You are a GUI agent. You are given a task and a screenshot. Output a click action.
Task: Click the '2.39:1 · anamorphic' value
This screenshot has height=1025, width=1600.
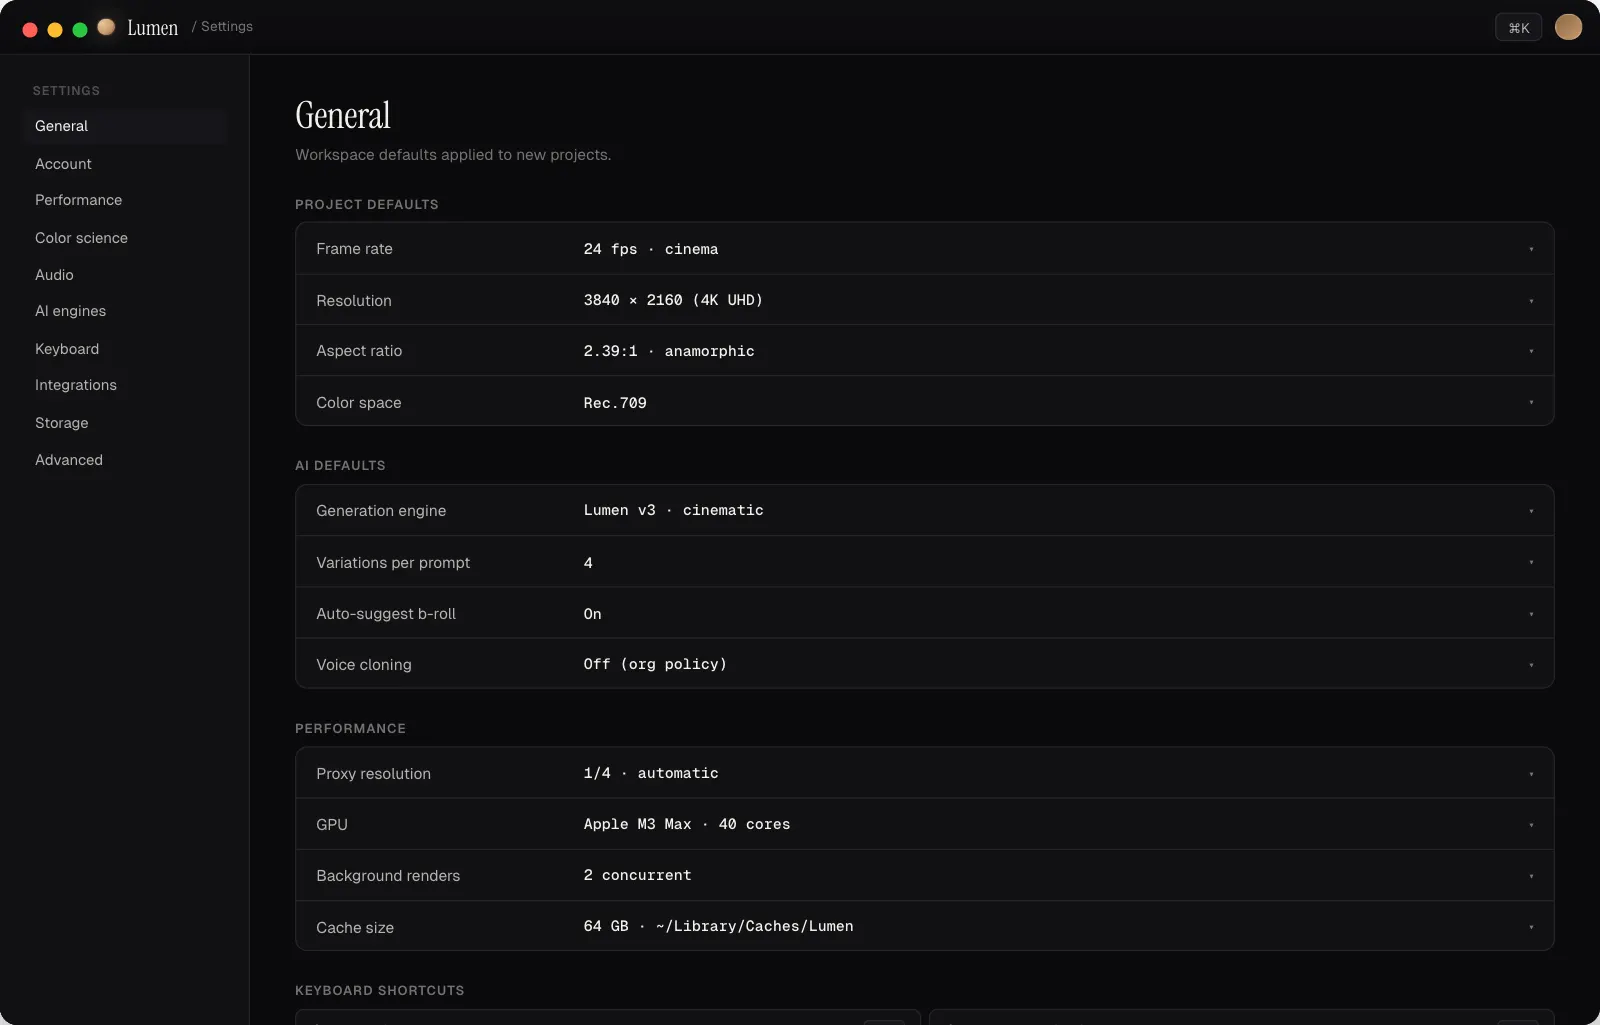669,351
